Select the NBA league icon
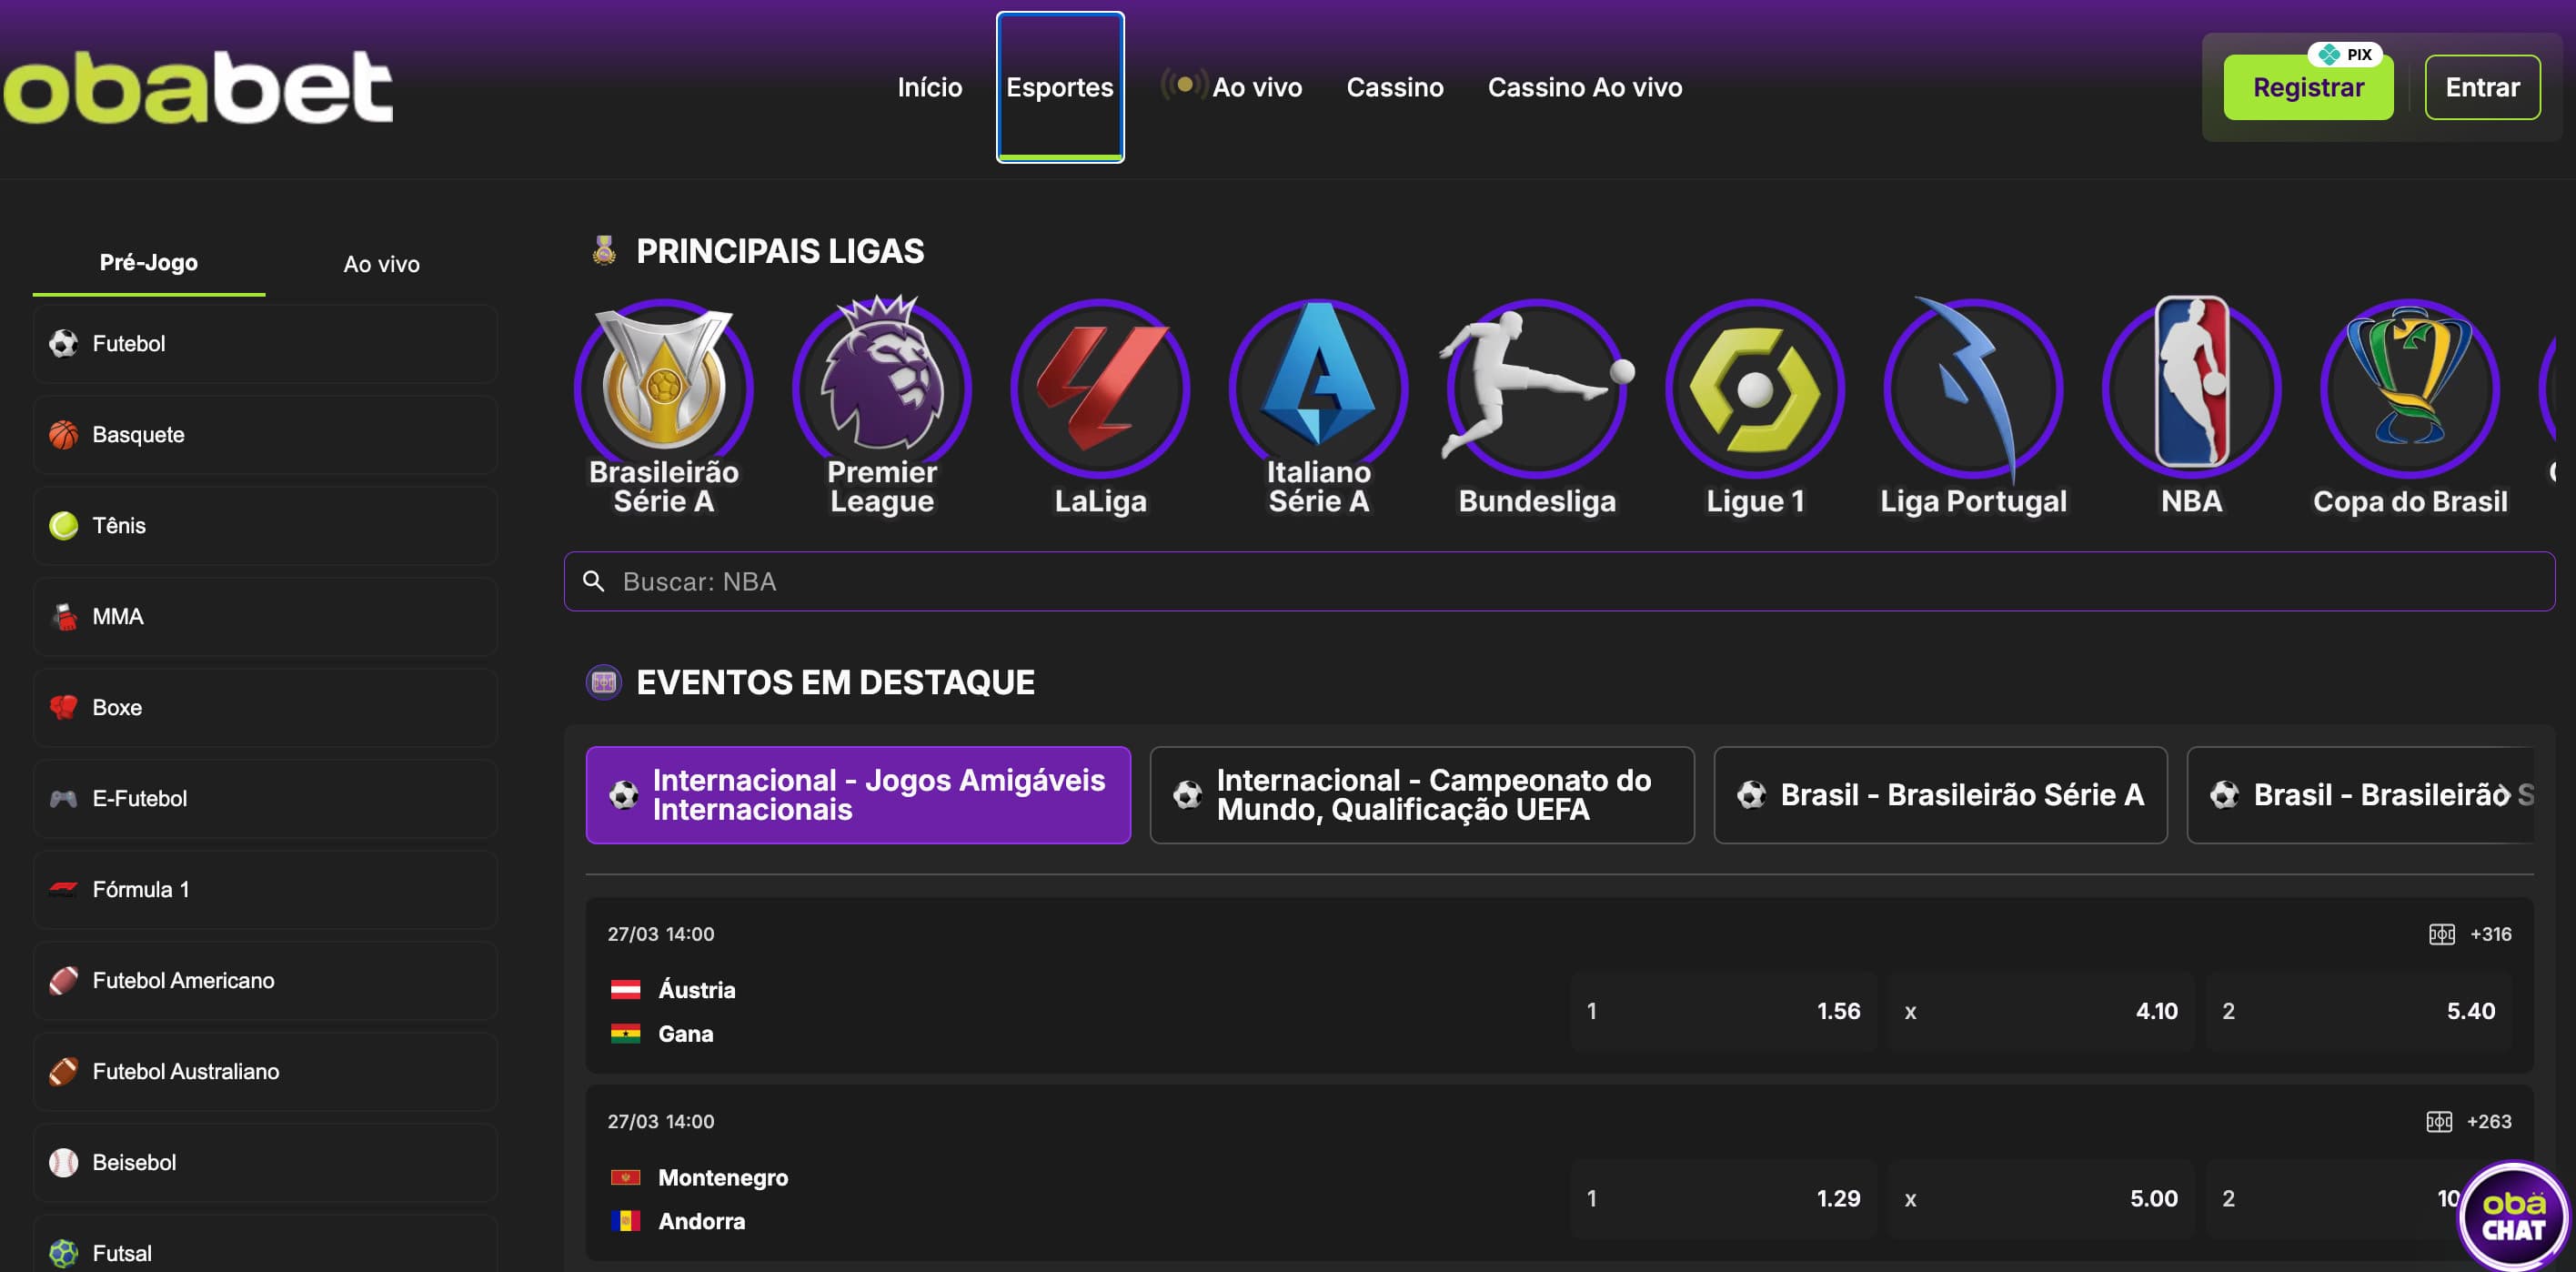This screenshot has width=2576, height=1272. [x=2192, y=390]
